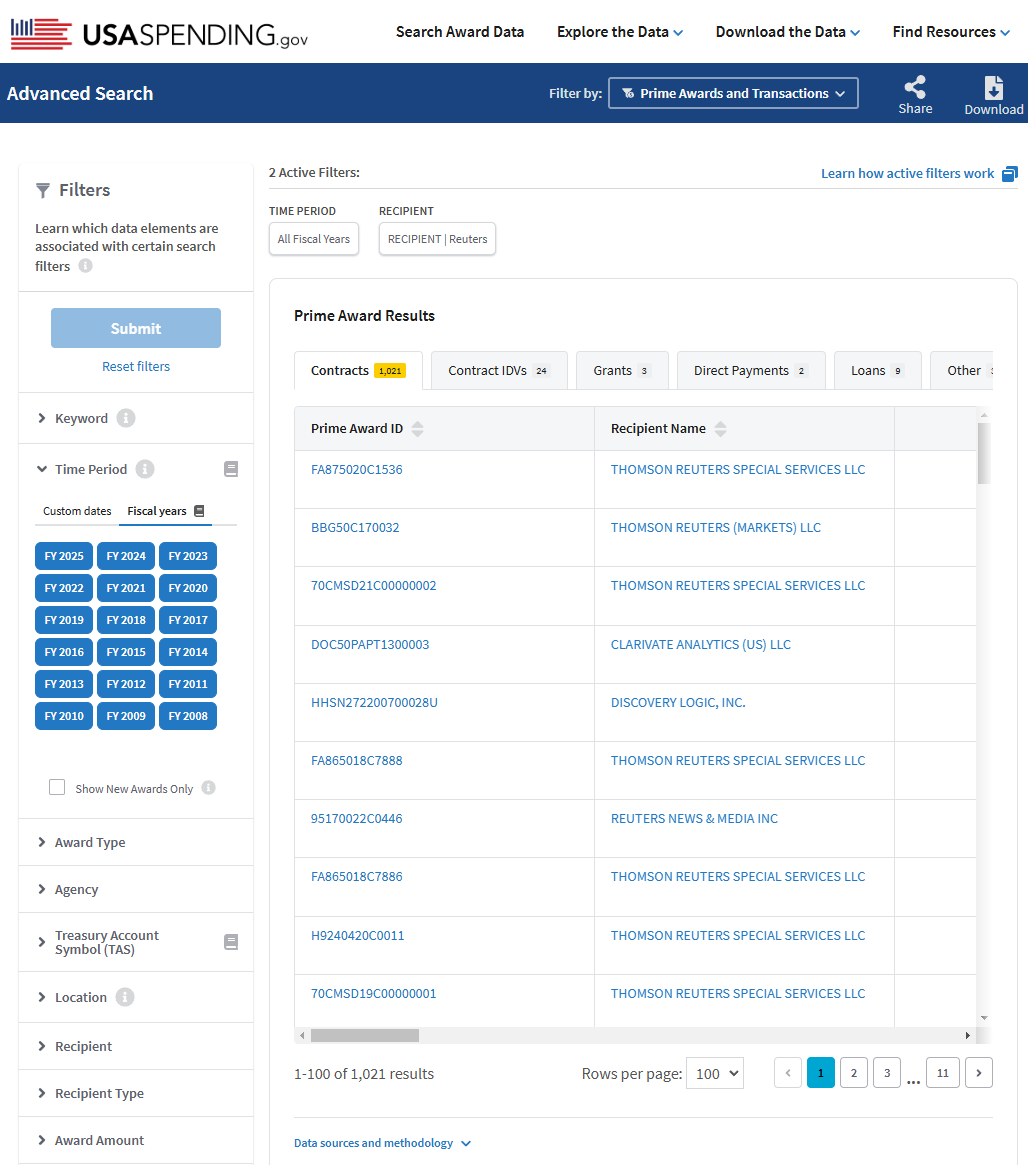The image size is (1028, 1165).
Task: Go to results page 2
Action: tap(853, 1073)
